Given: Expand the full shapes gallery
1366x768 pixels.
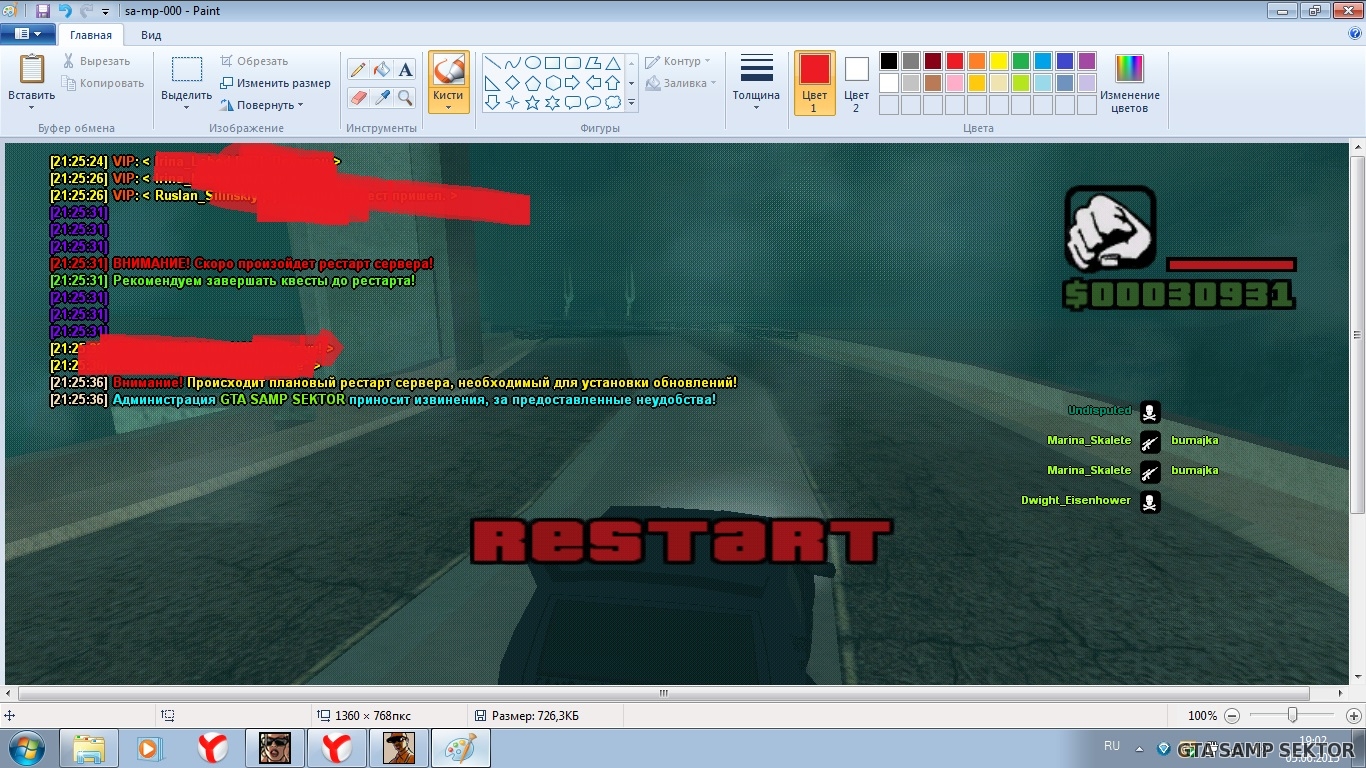Looking at the screenshot, I should coord(631,102).
